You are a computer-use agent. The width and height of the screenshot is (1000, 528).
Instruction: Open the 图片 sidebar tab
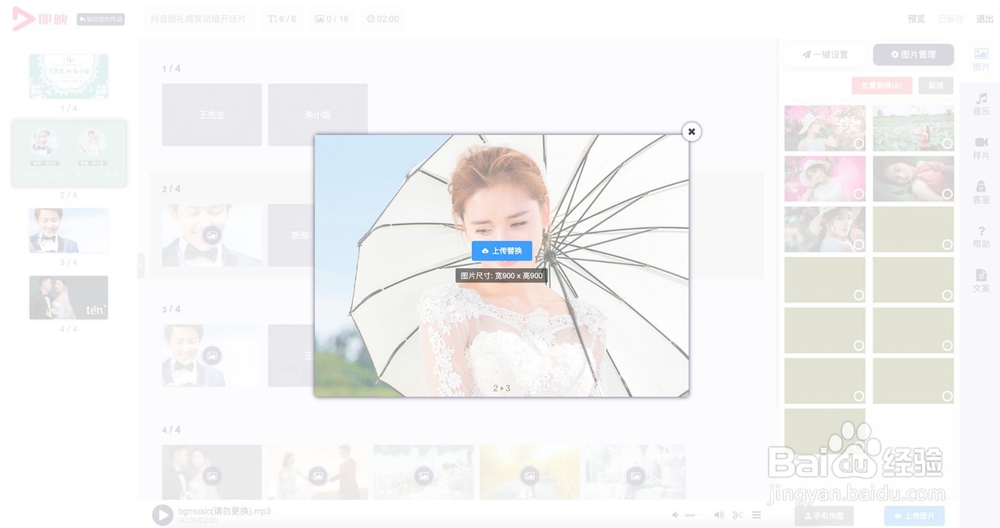click(x=981, y=60)
